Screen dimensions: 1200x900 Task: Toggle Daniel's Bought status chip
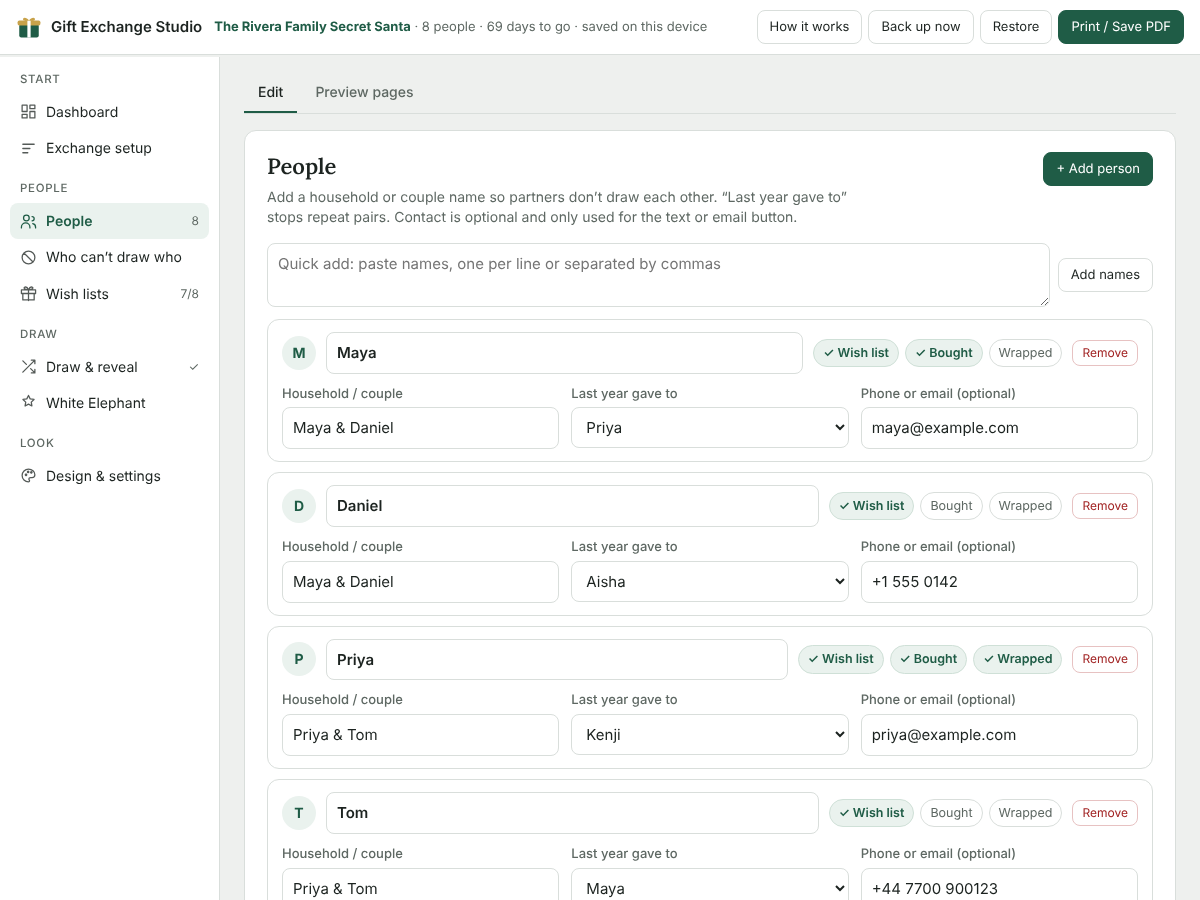[x=951, y=506]
